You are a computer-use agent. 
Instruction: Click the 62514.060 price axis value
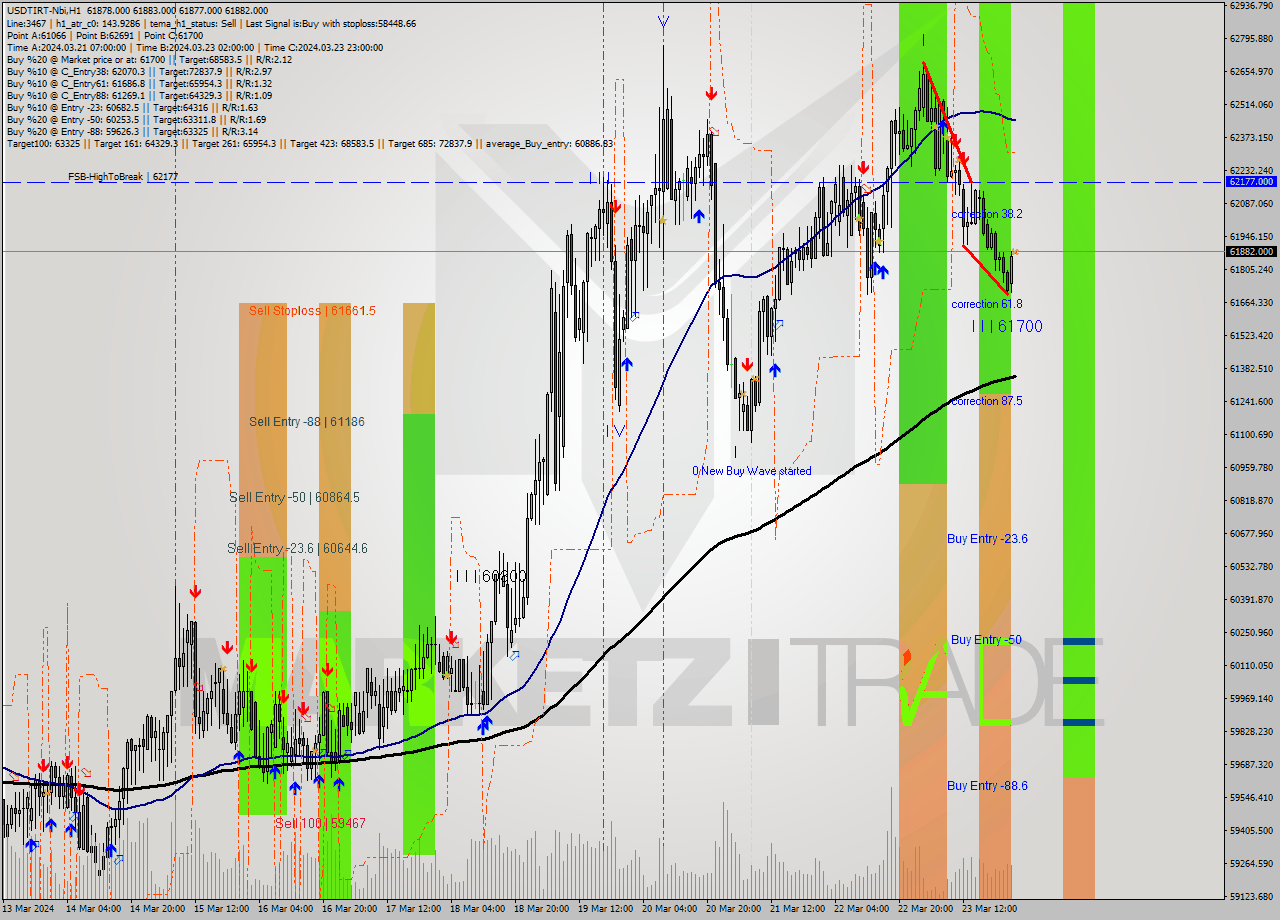pyautogui.click(x=1251, y=104)
